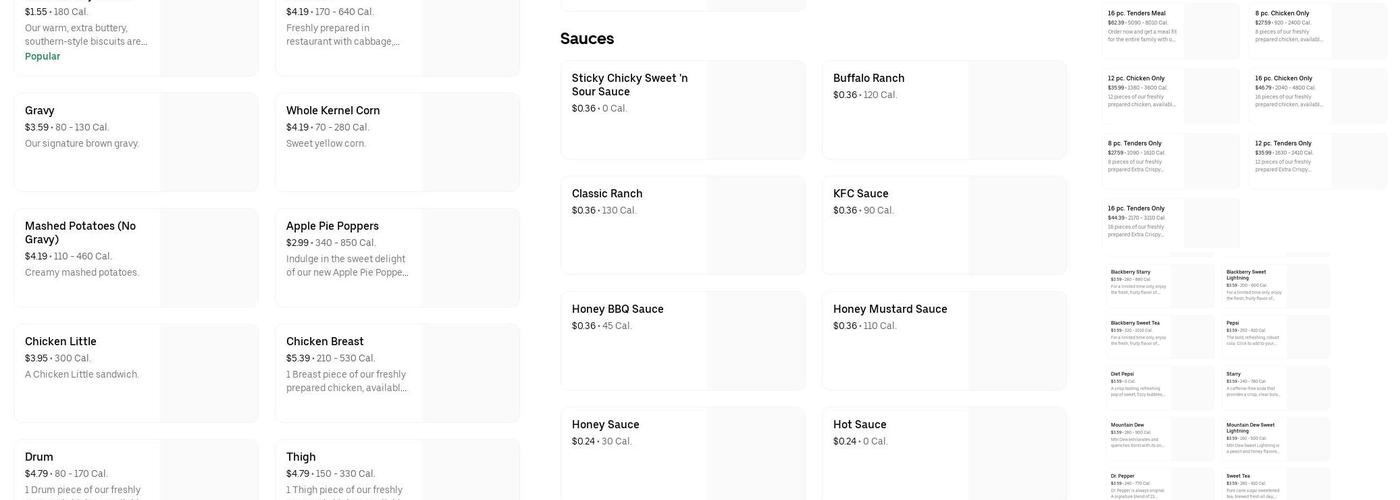Click the Sauces section heading
Viewport: 1400px width, 500px height.
(x=587, y=39)
